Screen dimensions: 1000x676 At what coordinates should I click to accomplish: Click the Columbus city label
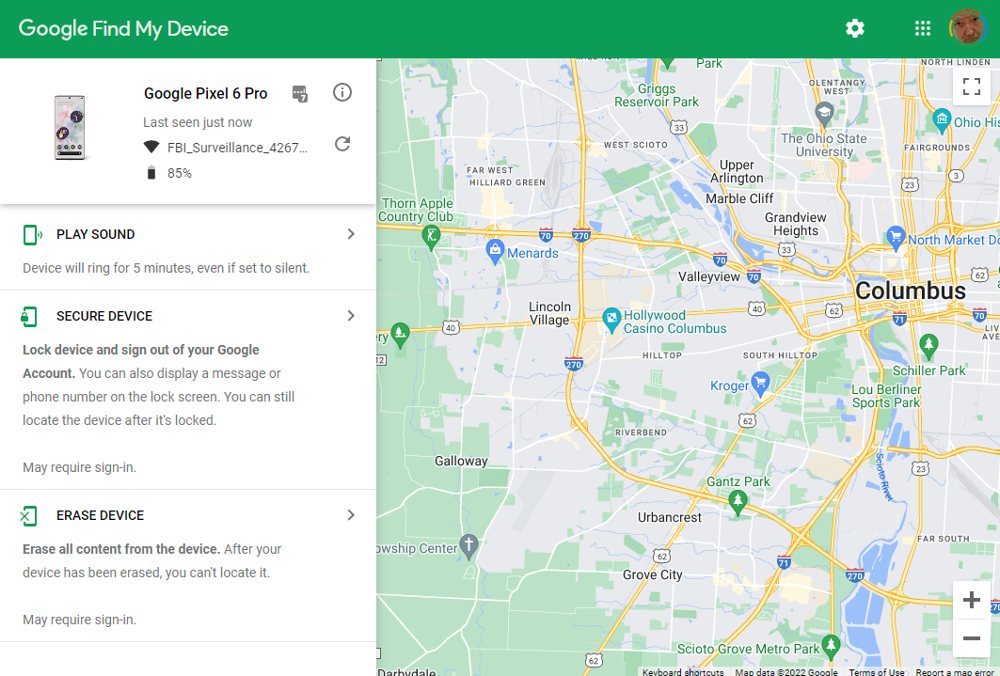tap(910, 291)
